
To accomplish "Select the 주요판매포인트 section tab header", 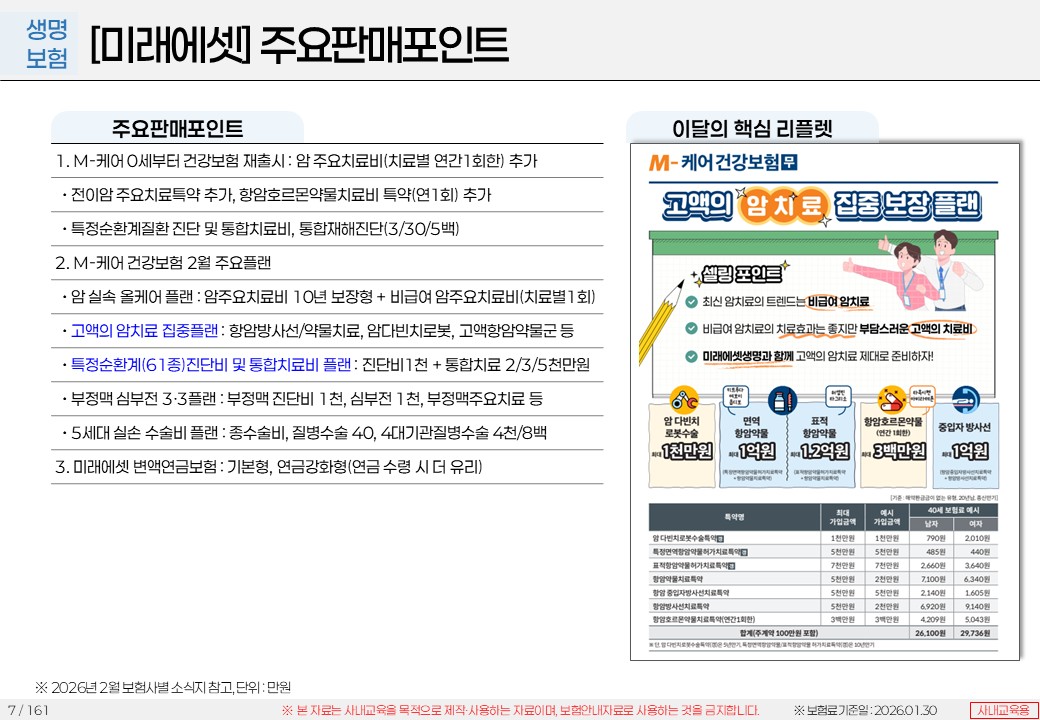I will coord(177,128).
